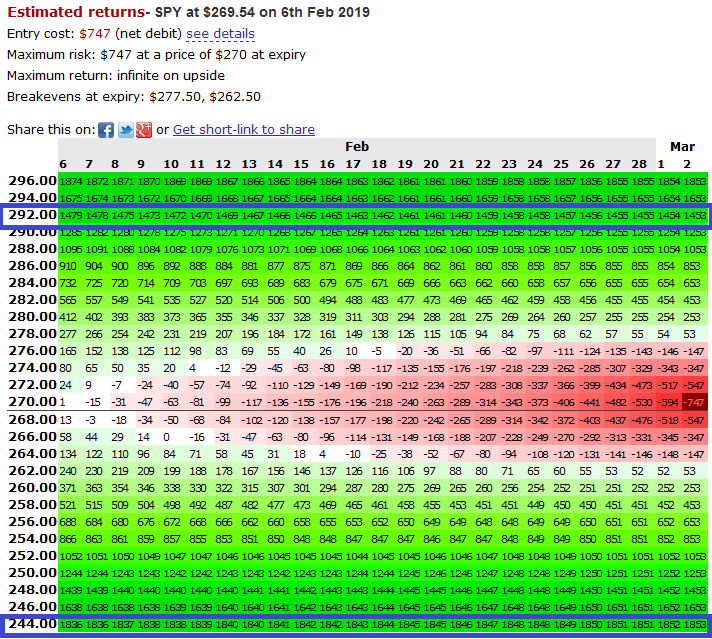Click the 254.00 price row label
Viewport: 712px width, 639px height.
tap(32, 539)
